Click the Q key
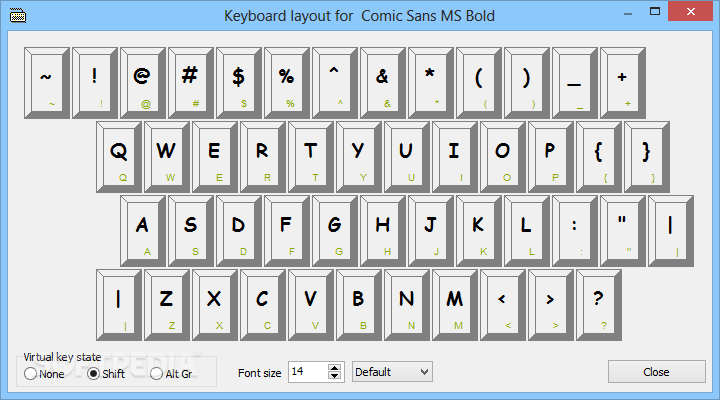Screen dimensions: 720x400 point(119,157)
